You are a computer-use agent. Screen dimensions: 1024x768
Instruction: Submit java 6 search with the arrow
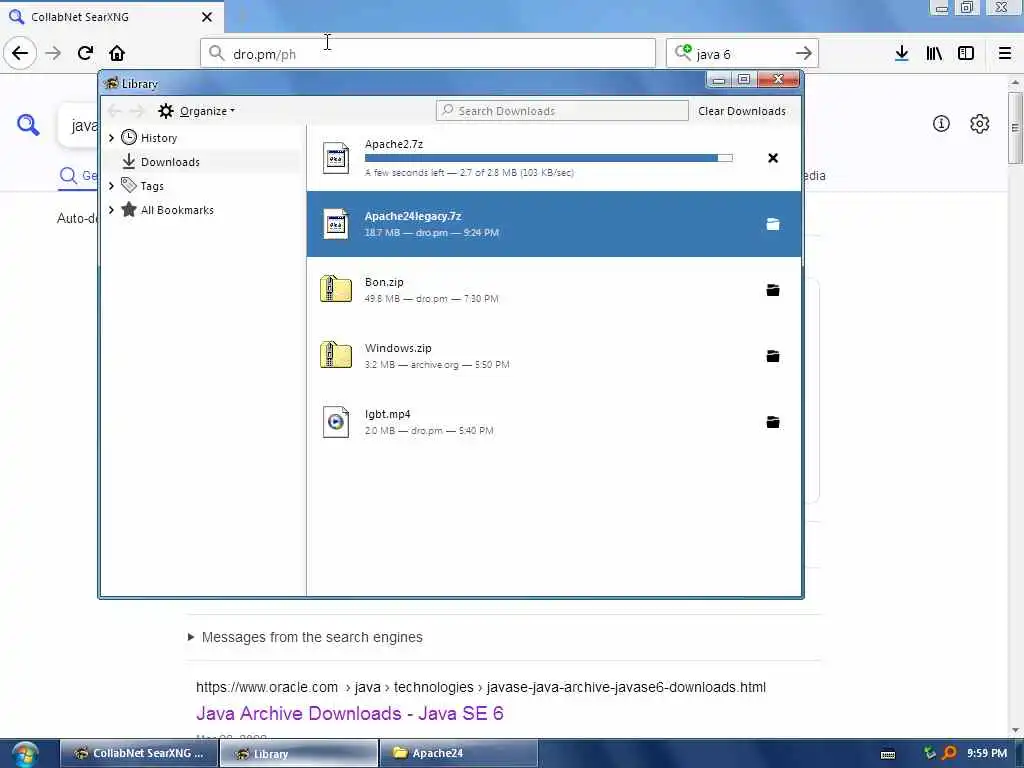[804, 53]
